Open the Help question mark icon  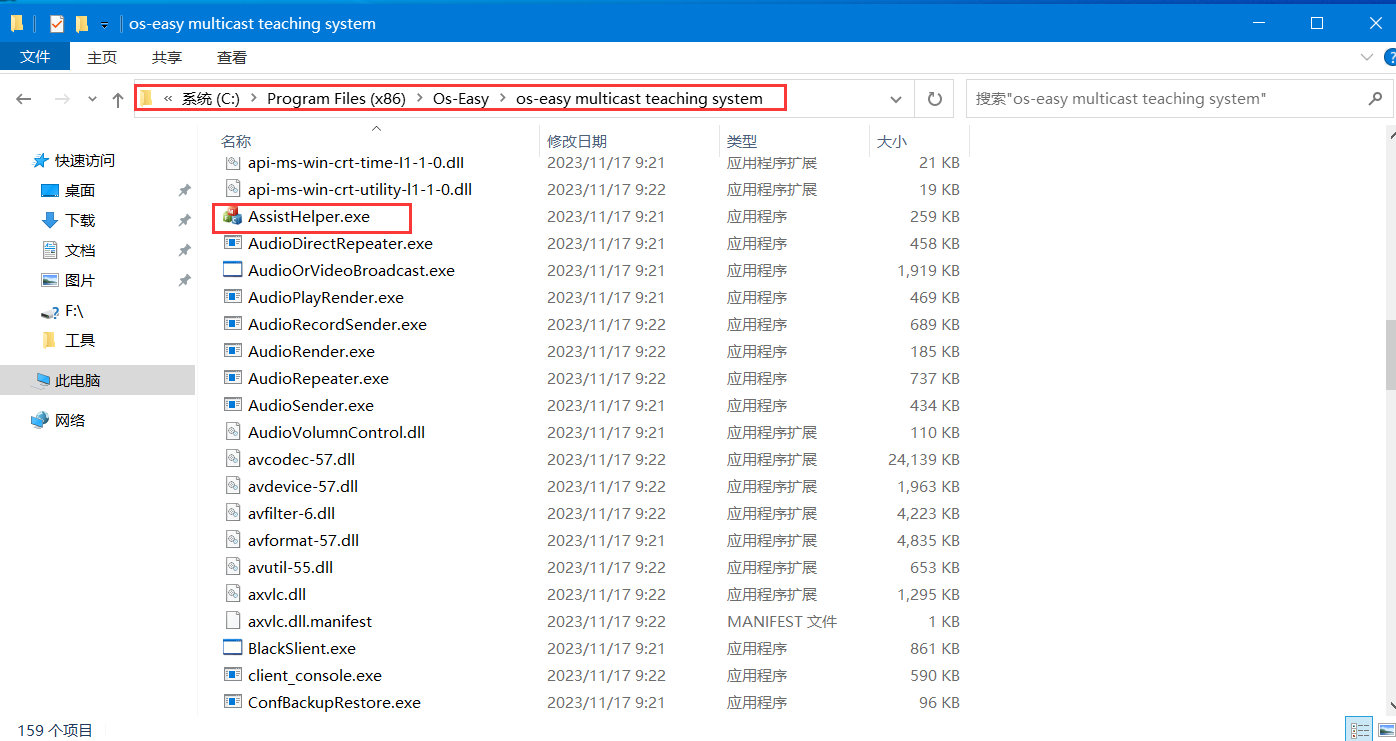[x=1386, y=57]
